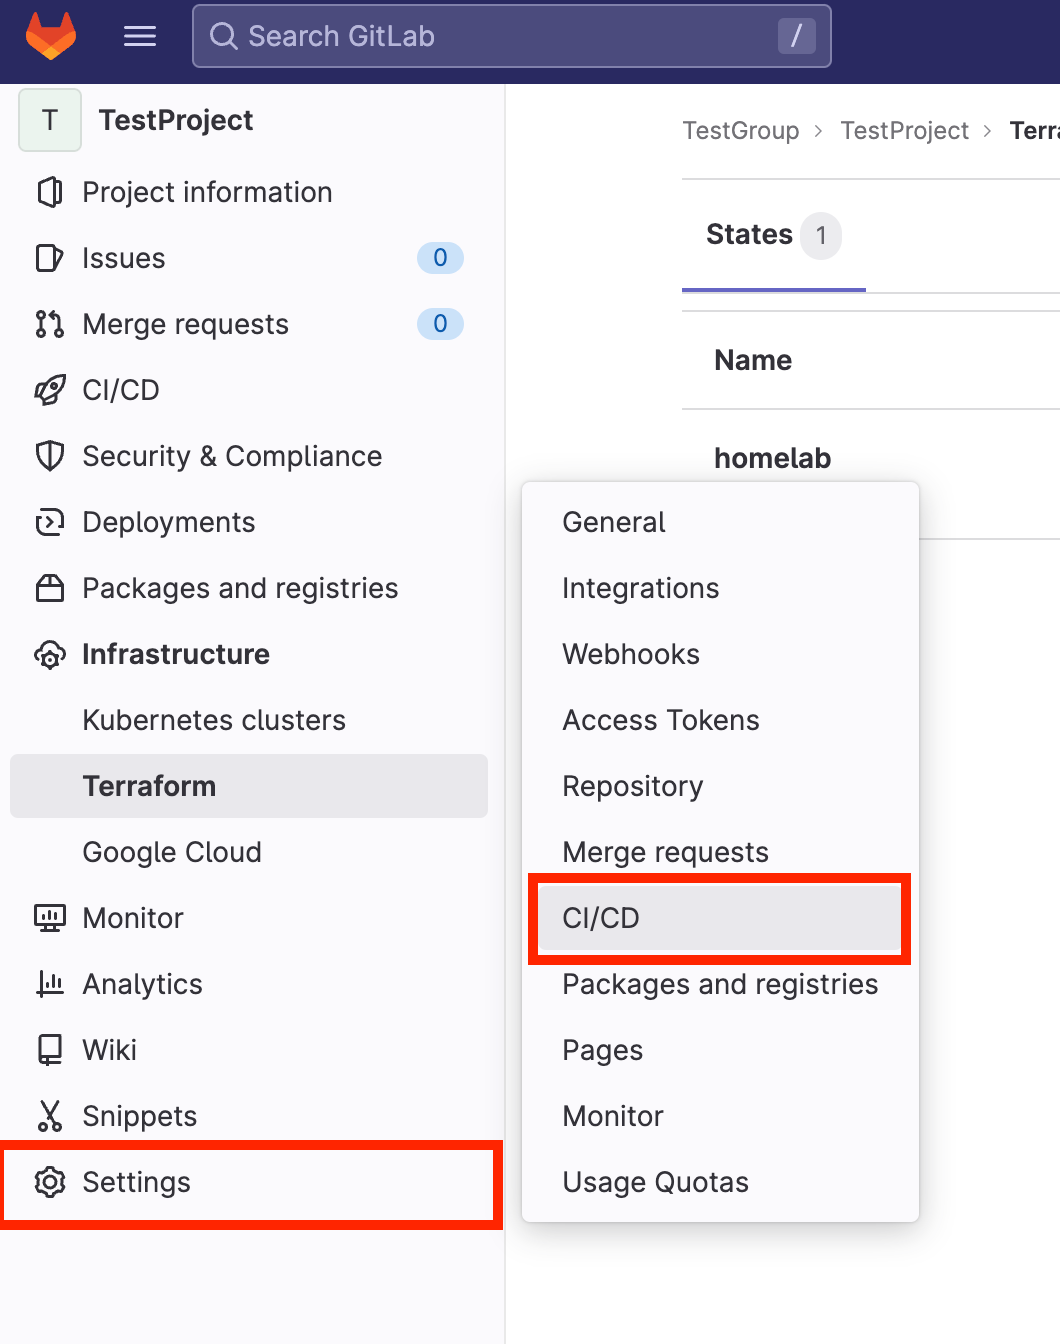Choose Webhooks in the Settings submenu
Viewport: 1060px width, 1344px height.
631,654
